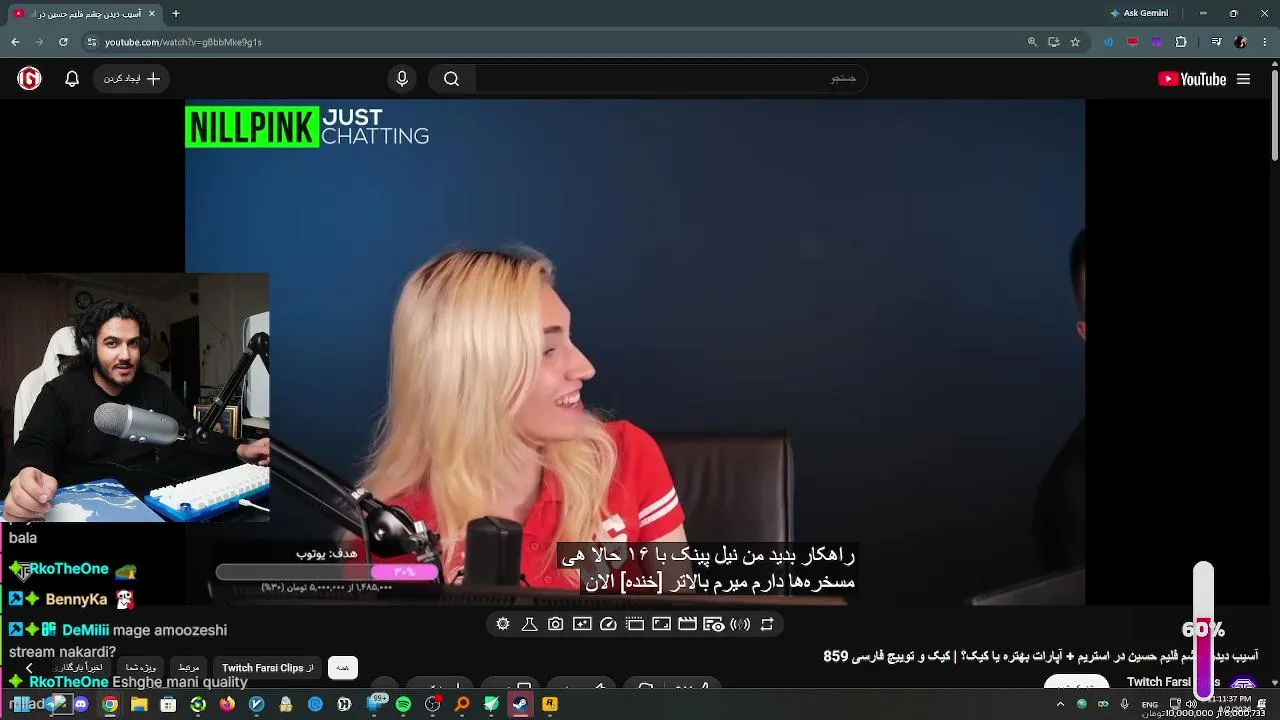This screenshot has width=1280, height=720.
Task: Click the youtube.com URL address field
Action: (x=560, y=42)
